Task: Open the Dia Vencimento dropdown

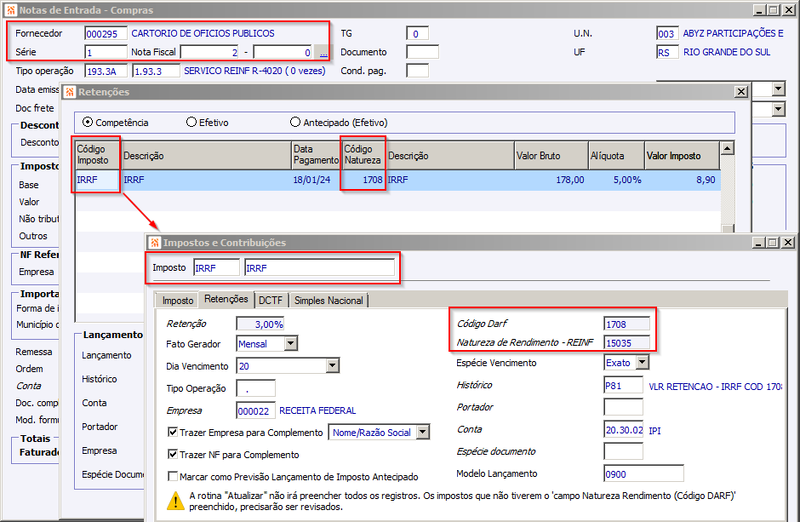Action: pos(333,365)
